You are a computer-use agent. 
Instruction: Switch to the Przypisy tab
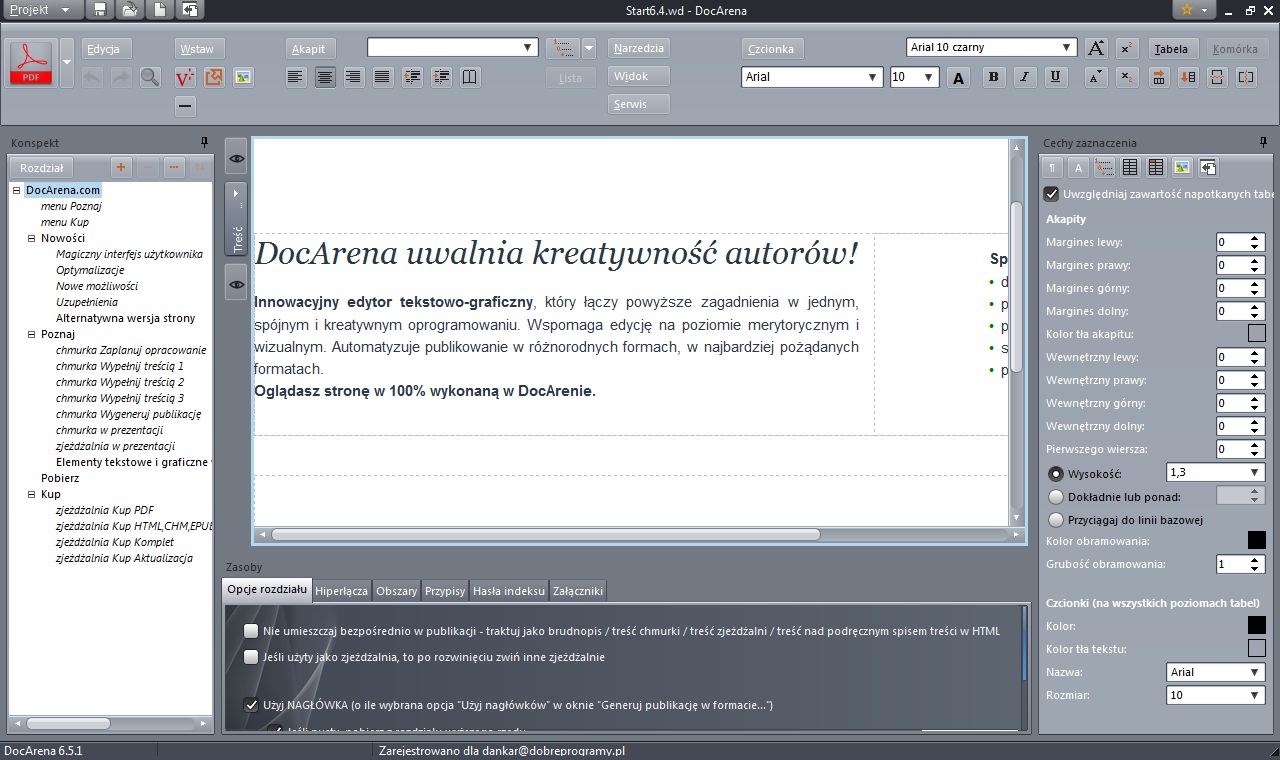click(445, 591)
